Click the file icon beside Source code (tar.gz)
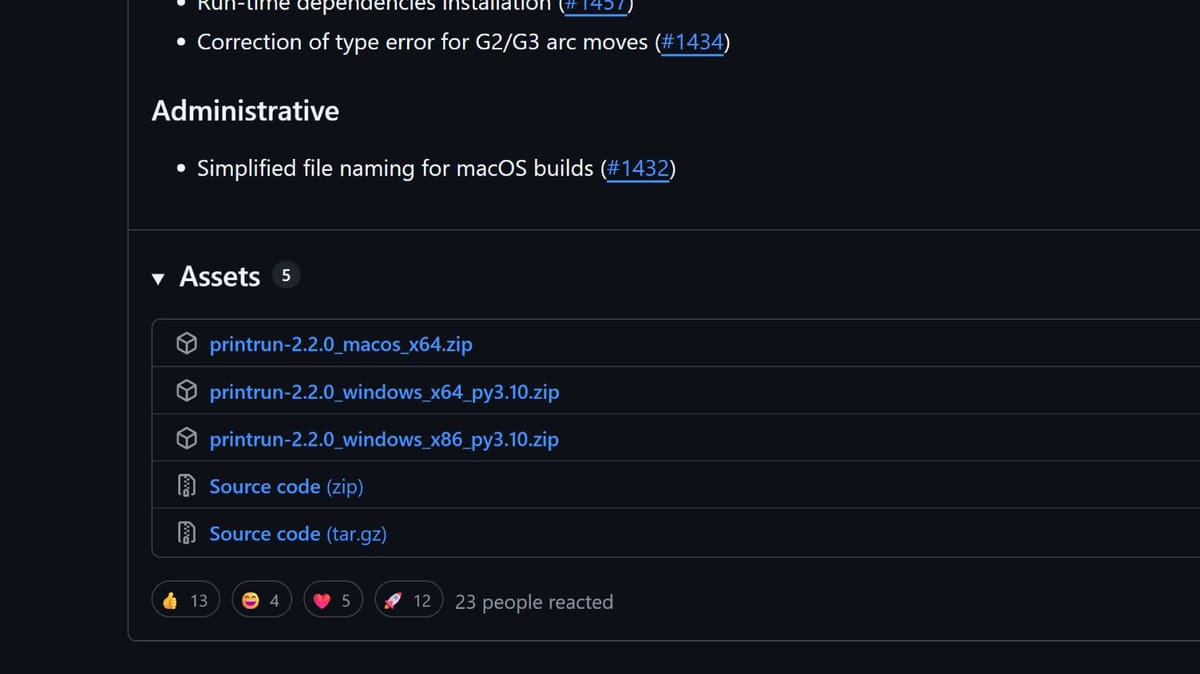The image size is (1200, 674). pyautogui.click(x=186, y=533)
